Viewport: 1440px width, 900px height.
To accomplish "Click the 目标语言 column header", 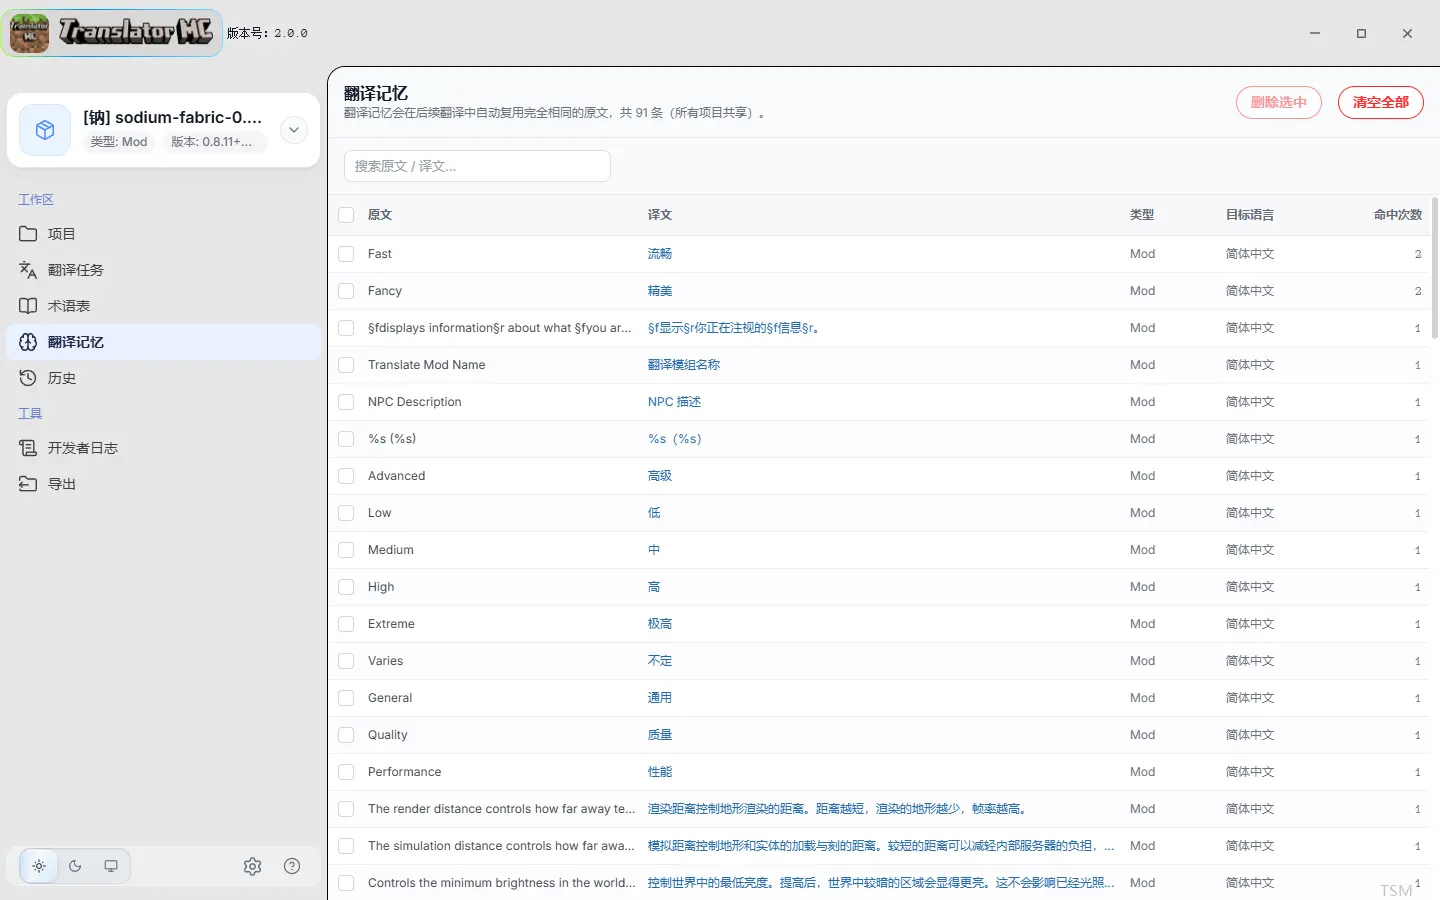I will [1250, 215].
